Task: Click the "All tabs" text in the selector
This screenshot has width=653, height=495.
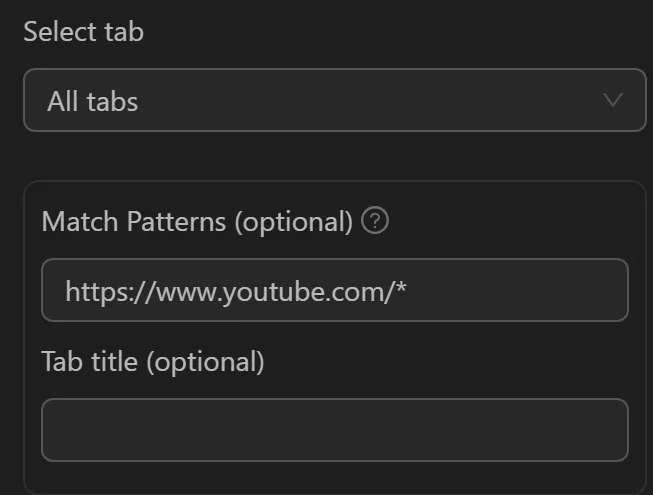Action: [x=92, y=101]
